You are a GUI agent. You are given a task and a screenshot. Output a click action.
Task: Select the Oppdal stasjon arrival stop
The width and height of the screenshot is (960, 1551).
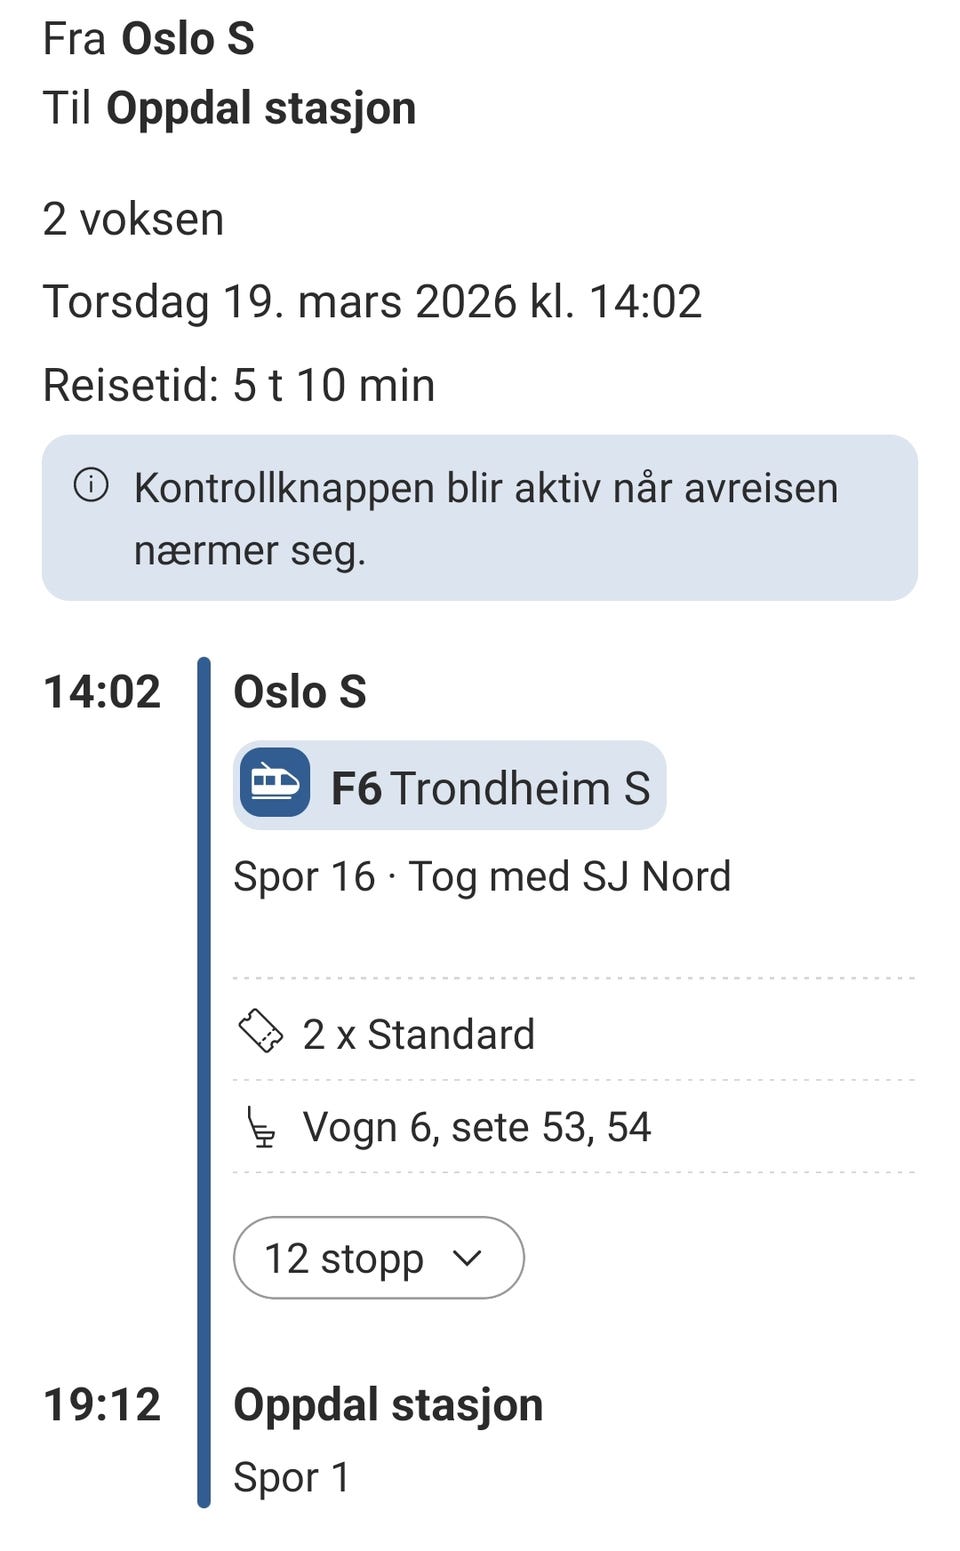tap(388, 1405)
